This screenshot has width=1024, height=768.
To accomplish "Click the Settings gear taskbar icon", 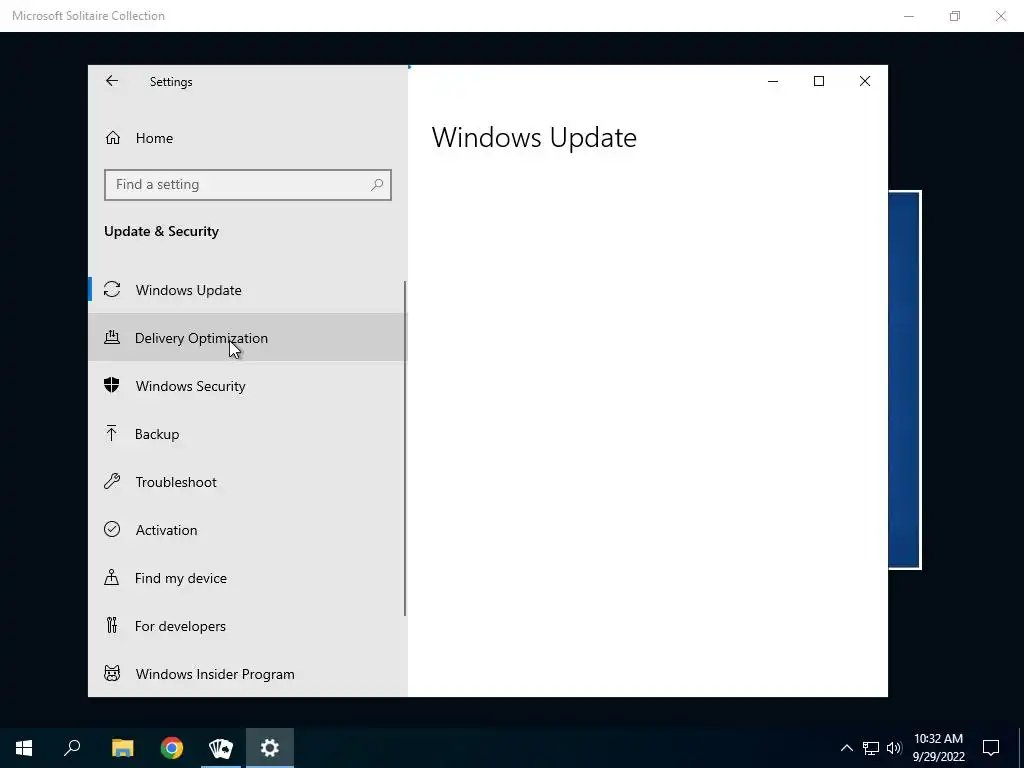I will tap(270, 748).
